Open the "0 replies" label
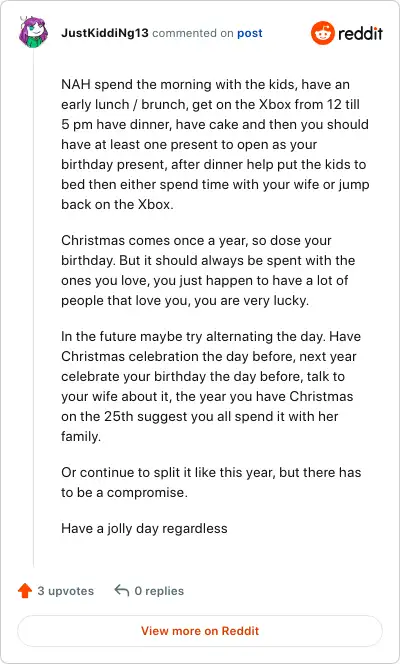The width and height of the screenshot is (400, 664). (x=159, y=591)
